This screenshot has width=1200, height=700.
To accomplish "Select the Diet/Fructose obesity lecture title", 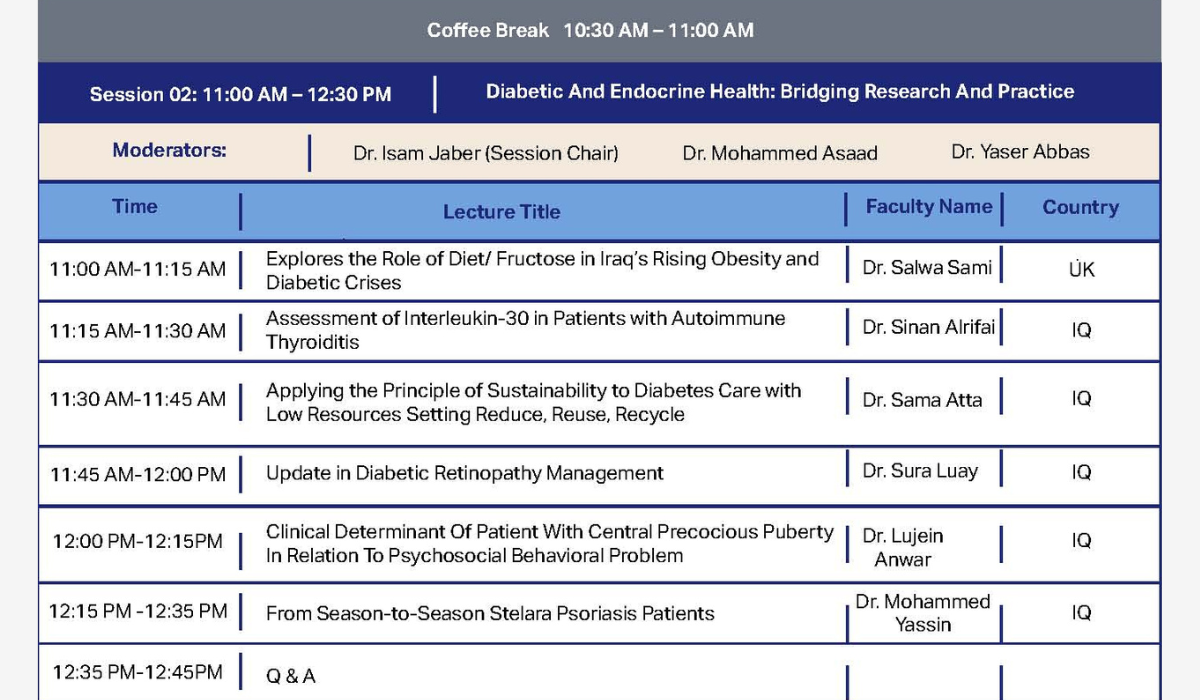I will tap(542, 271).
